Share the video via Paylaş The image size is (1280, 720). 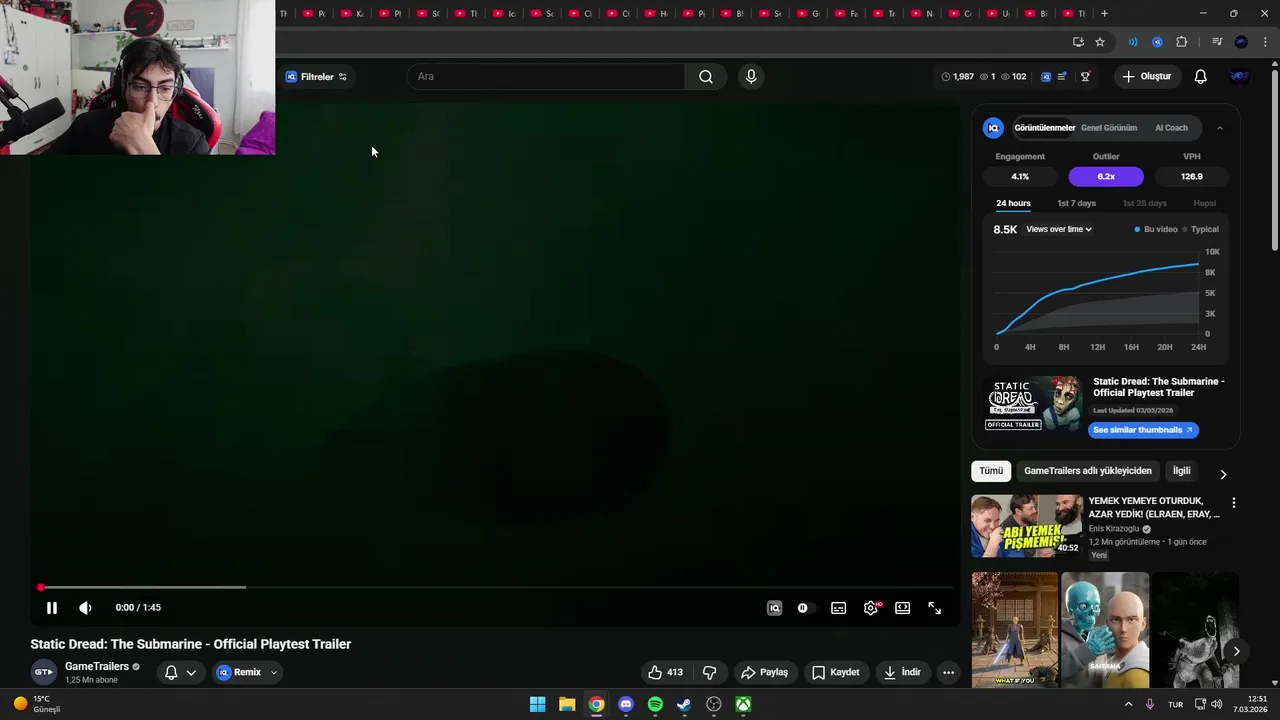coord(765,672)
